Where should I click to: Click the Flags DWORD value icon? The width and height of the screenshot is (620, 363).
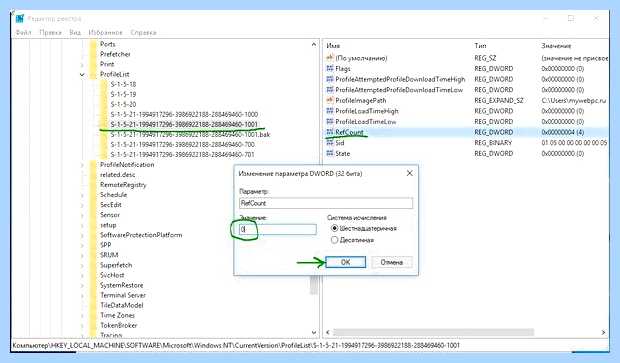tap(330, 68)
